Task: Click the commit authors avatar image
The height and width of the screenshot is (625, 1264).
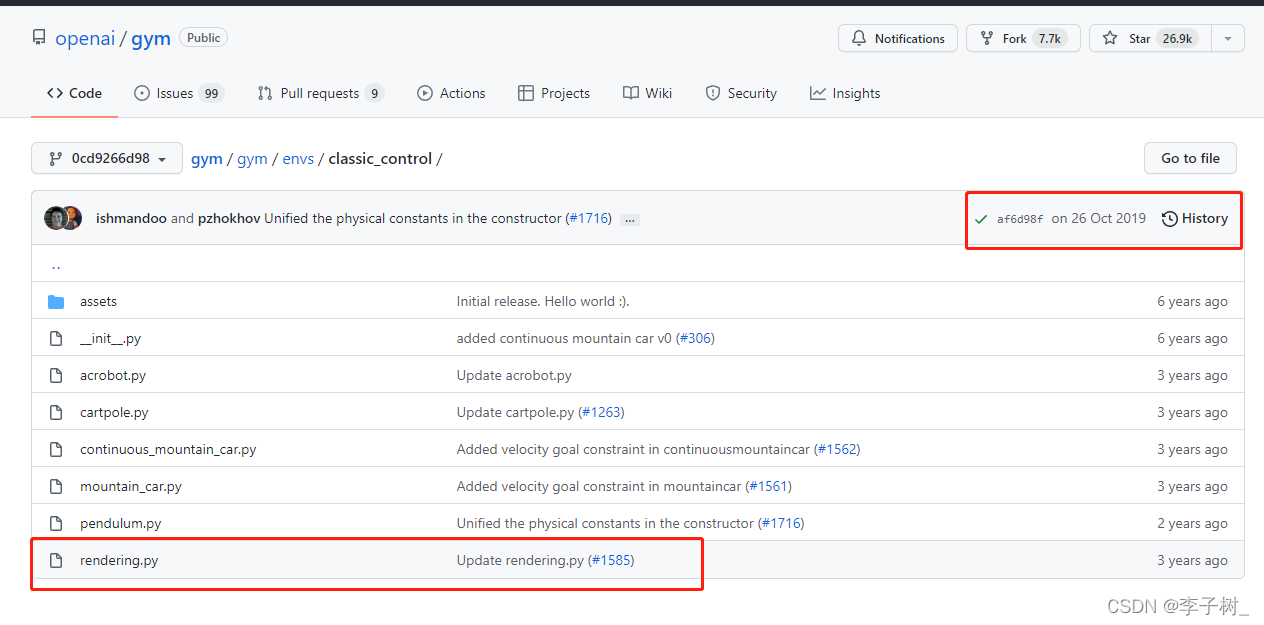Action: tap(63, 218)
